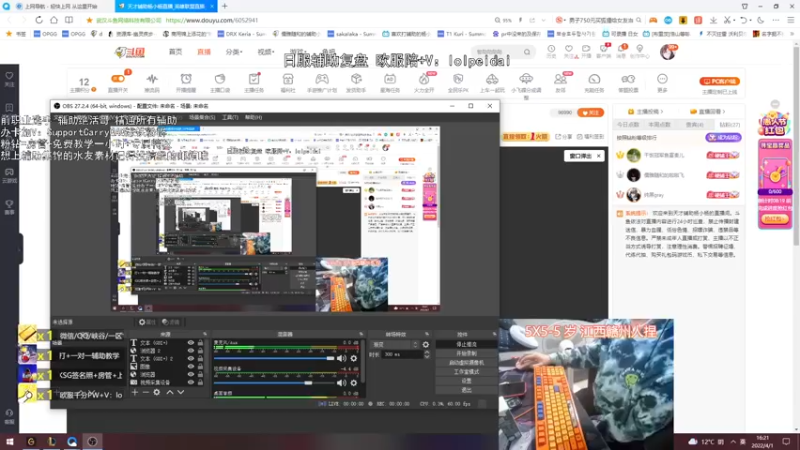Open the 帮助(H) menu in OBS

click(254, 117)
